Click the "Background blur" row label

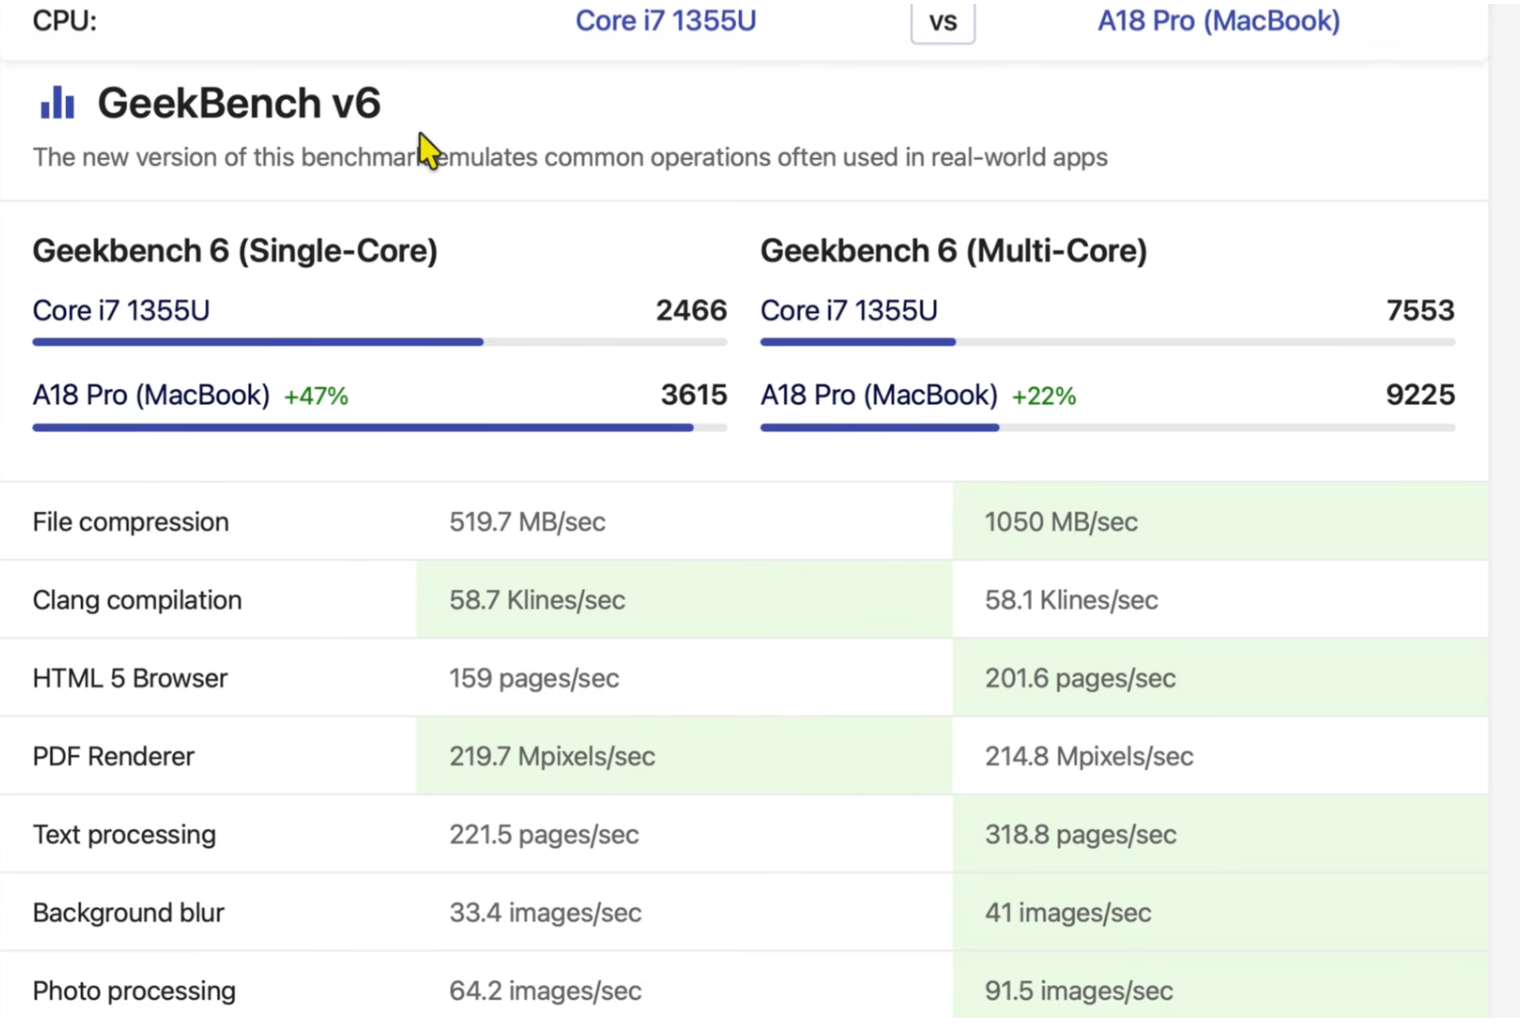(x=128, y=912)
